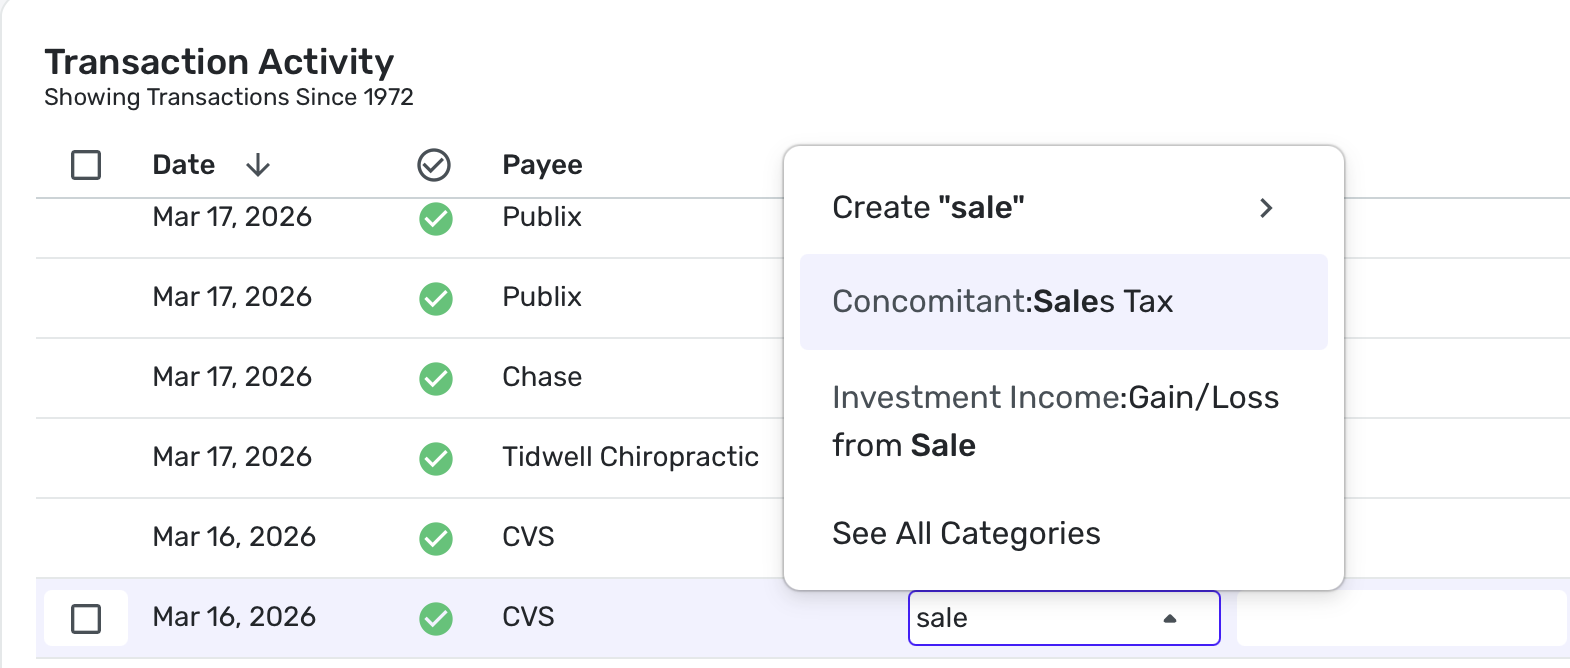Open See All Categories
Screen dimensions: 1570x668
966,534
